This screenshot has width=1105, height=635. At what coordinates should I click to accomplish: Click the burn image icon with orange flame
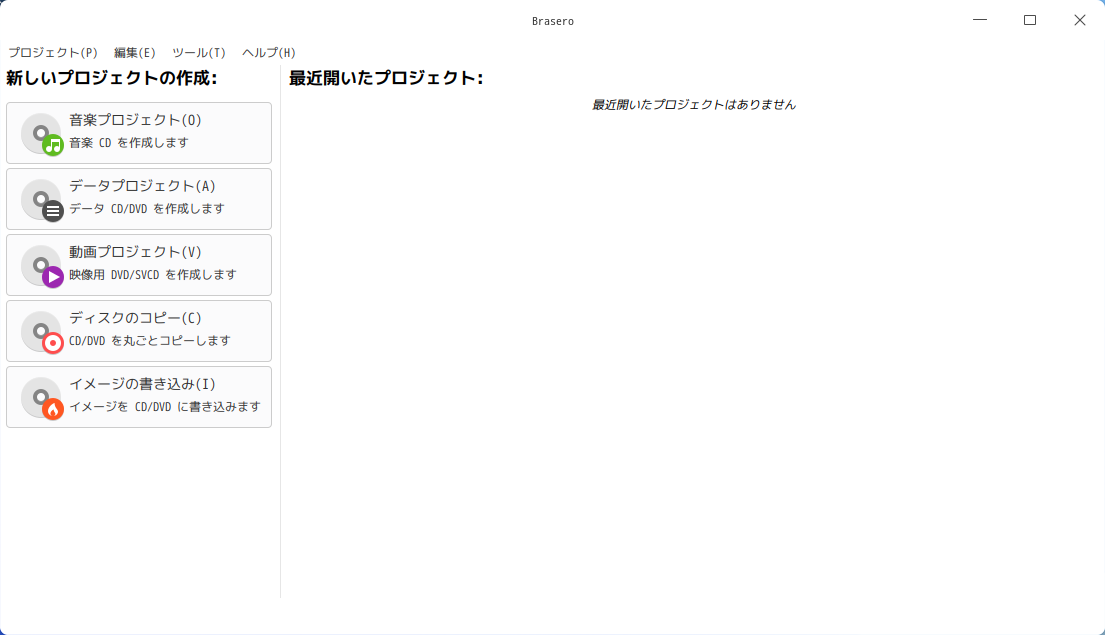(x=42, y=398)
